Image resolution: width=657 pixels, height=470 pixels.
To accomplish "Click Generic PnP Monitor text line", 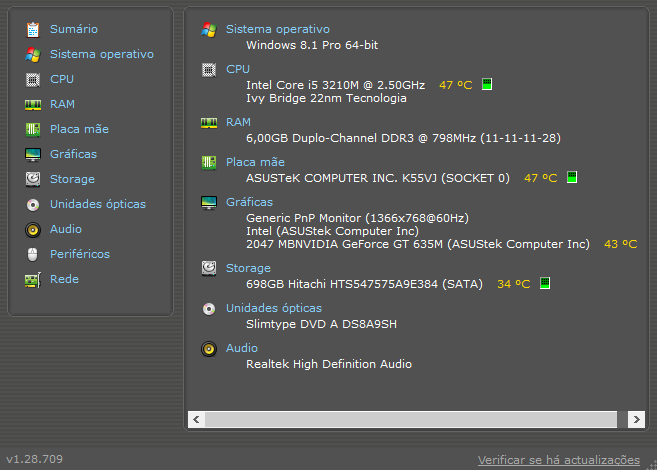I will point(357,218).
